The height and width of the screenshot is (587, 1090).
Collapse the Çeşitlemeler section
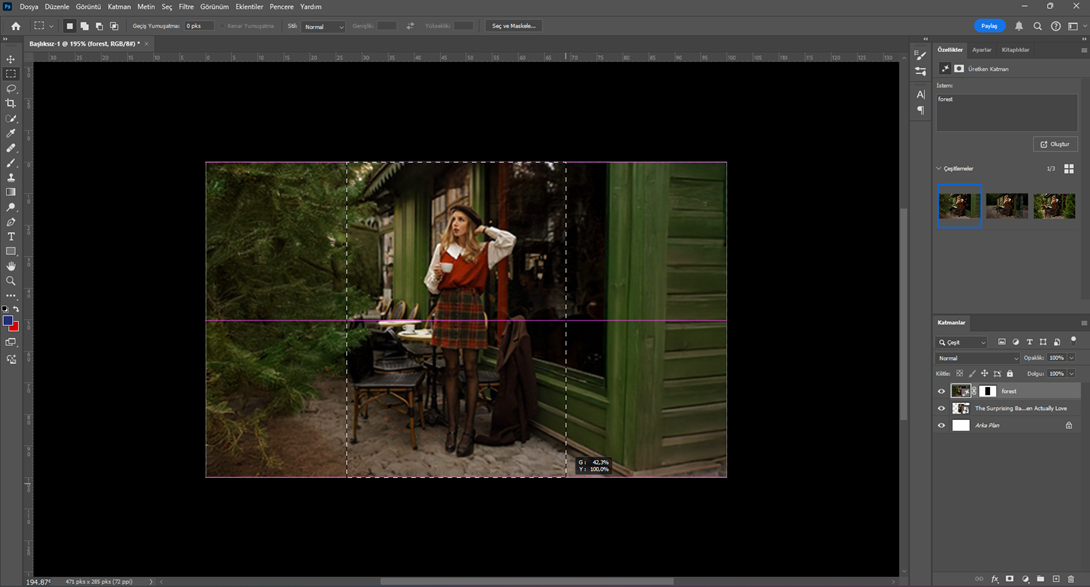[939, 168]
